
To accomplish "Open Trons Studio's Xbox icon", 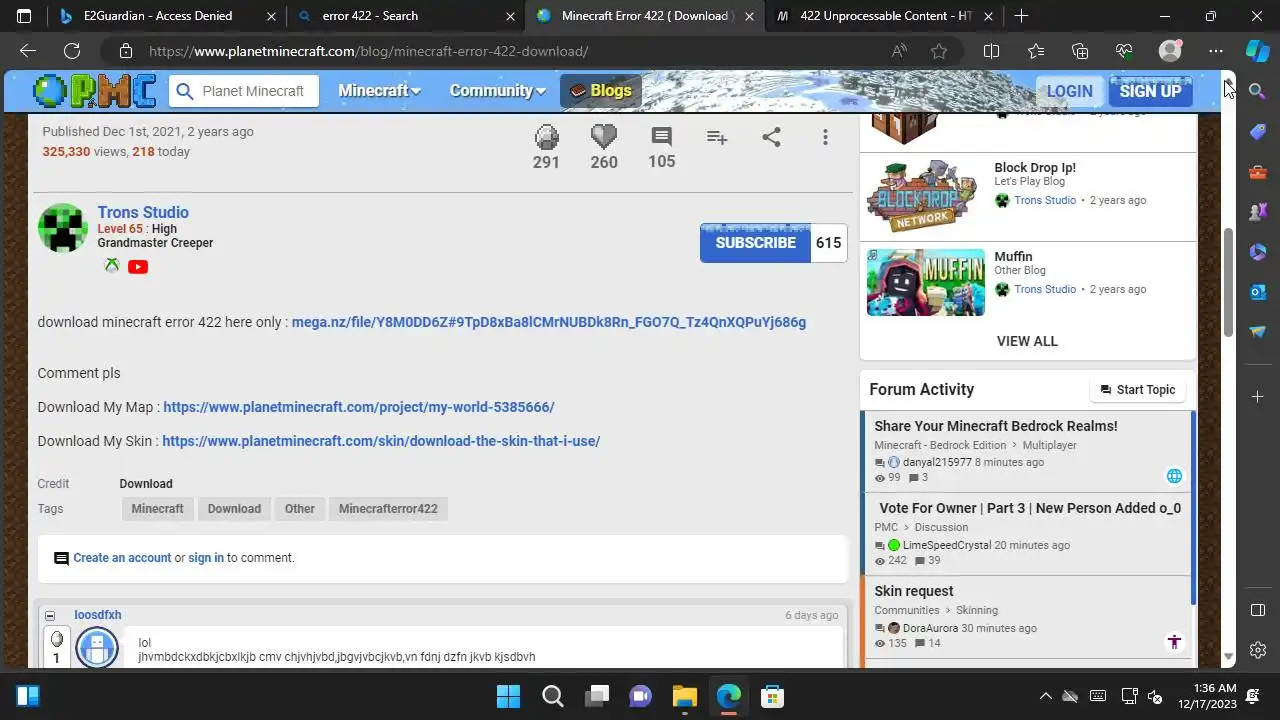I will (112, 266).
